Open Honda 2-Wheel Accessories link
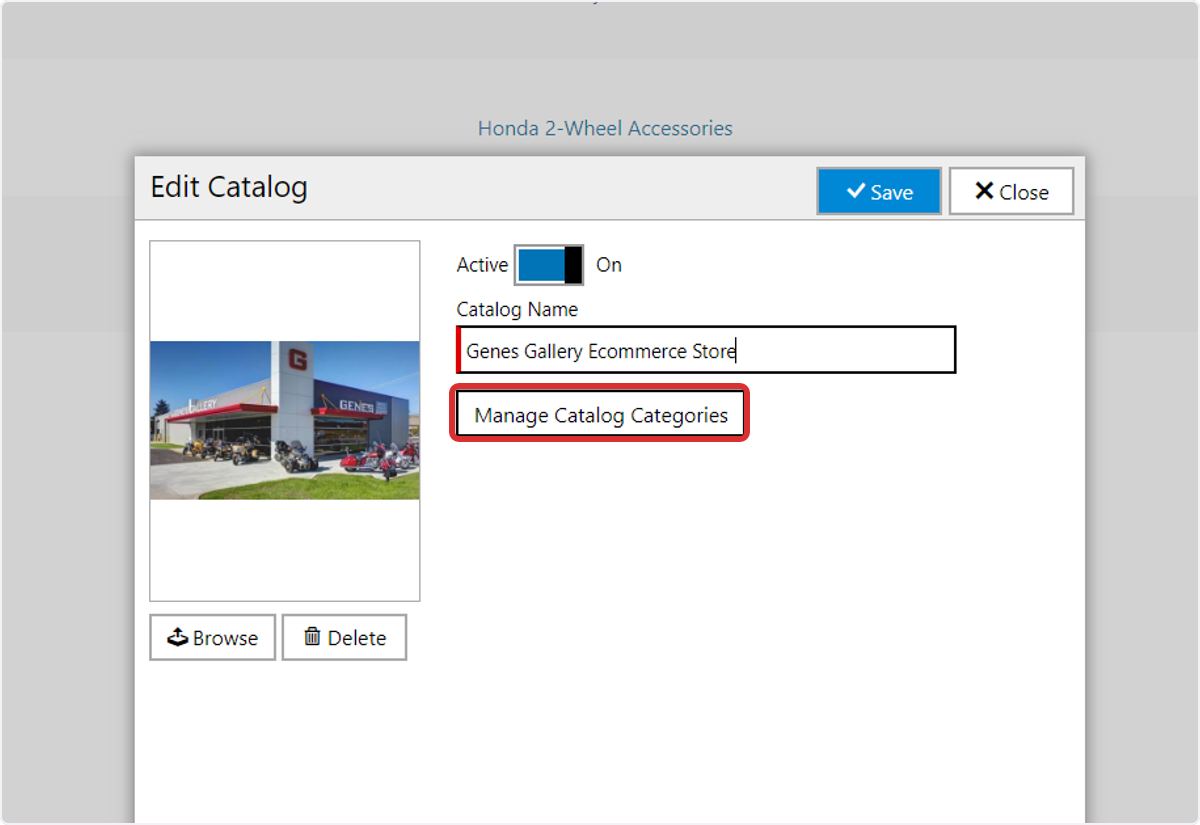The height and width of the screenshot is (825, 1200). [605, 128]
